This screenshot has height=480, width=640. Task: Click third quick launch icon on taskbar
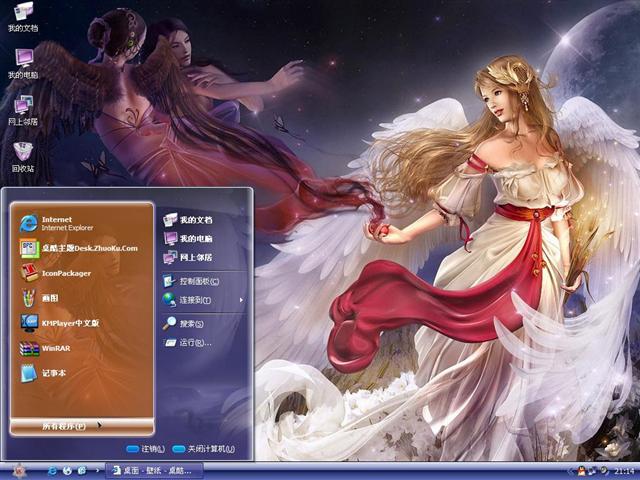[82, 471]
